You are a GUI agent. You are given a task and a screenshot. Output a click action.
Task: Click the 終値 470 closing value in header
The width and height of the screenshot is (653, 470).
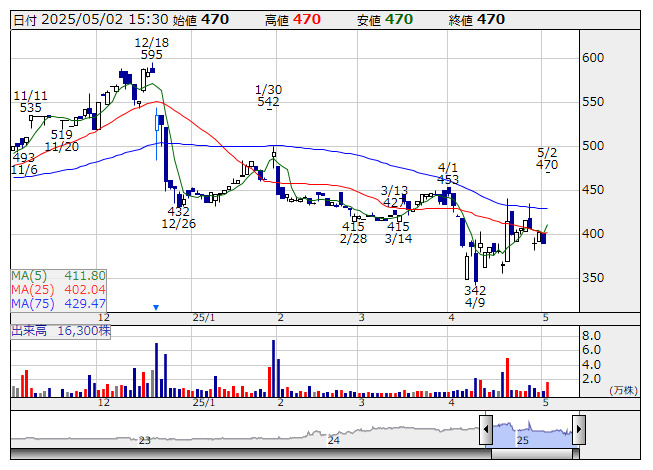tap(477, 20)
